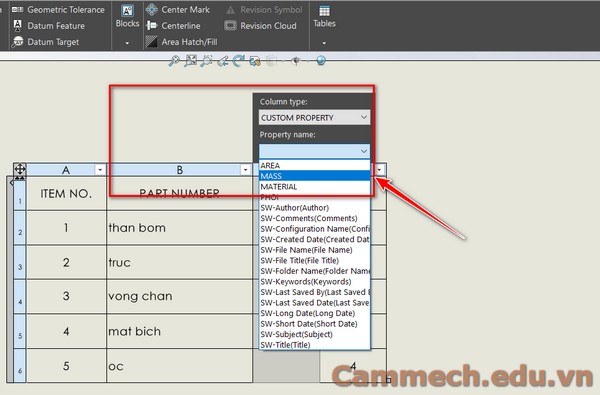This screenshot has height=395, width=600.
Task: Choose SW-Author(Author) property
Action: [315, 208]
